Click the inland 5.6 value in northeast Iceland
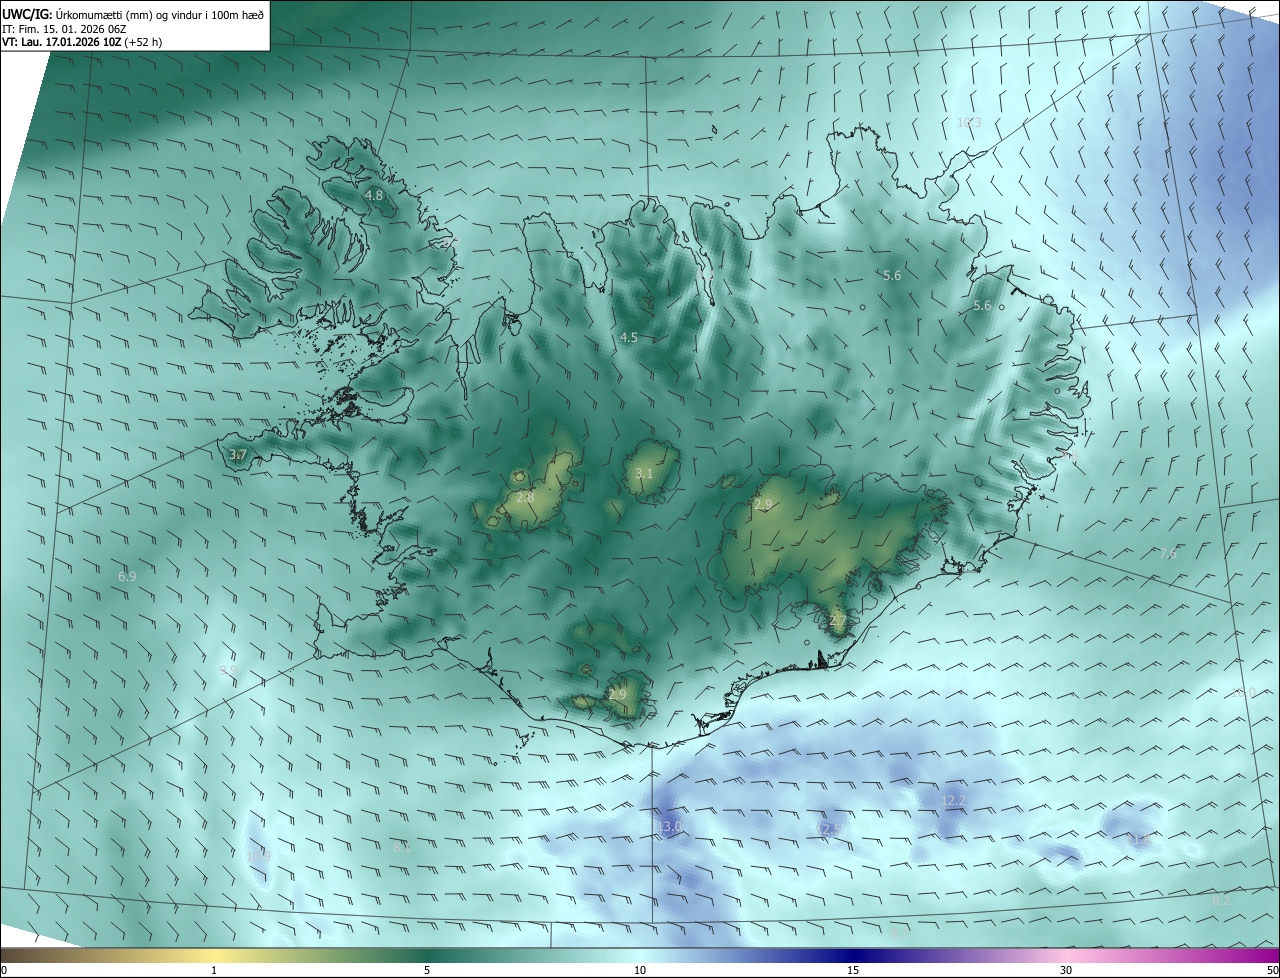This screenshot has width=1280, height=978. (x=892, y=275)
